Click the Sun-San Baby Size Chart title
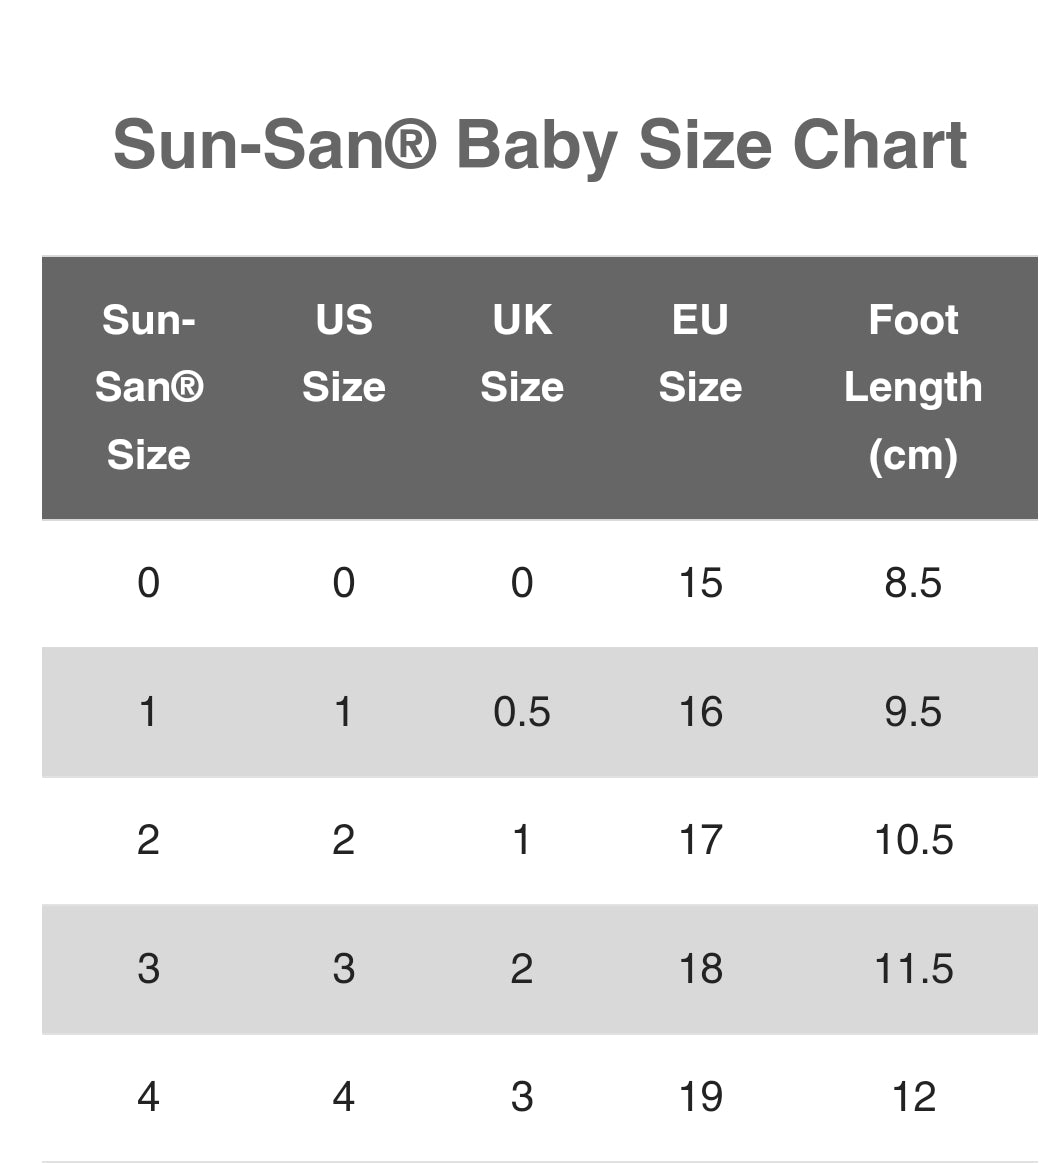The width and height of the screenshot is (1054, 1165). click(x=540, y=145)
